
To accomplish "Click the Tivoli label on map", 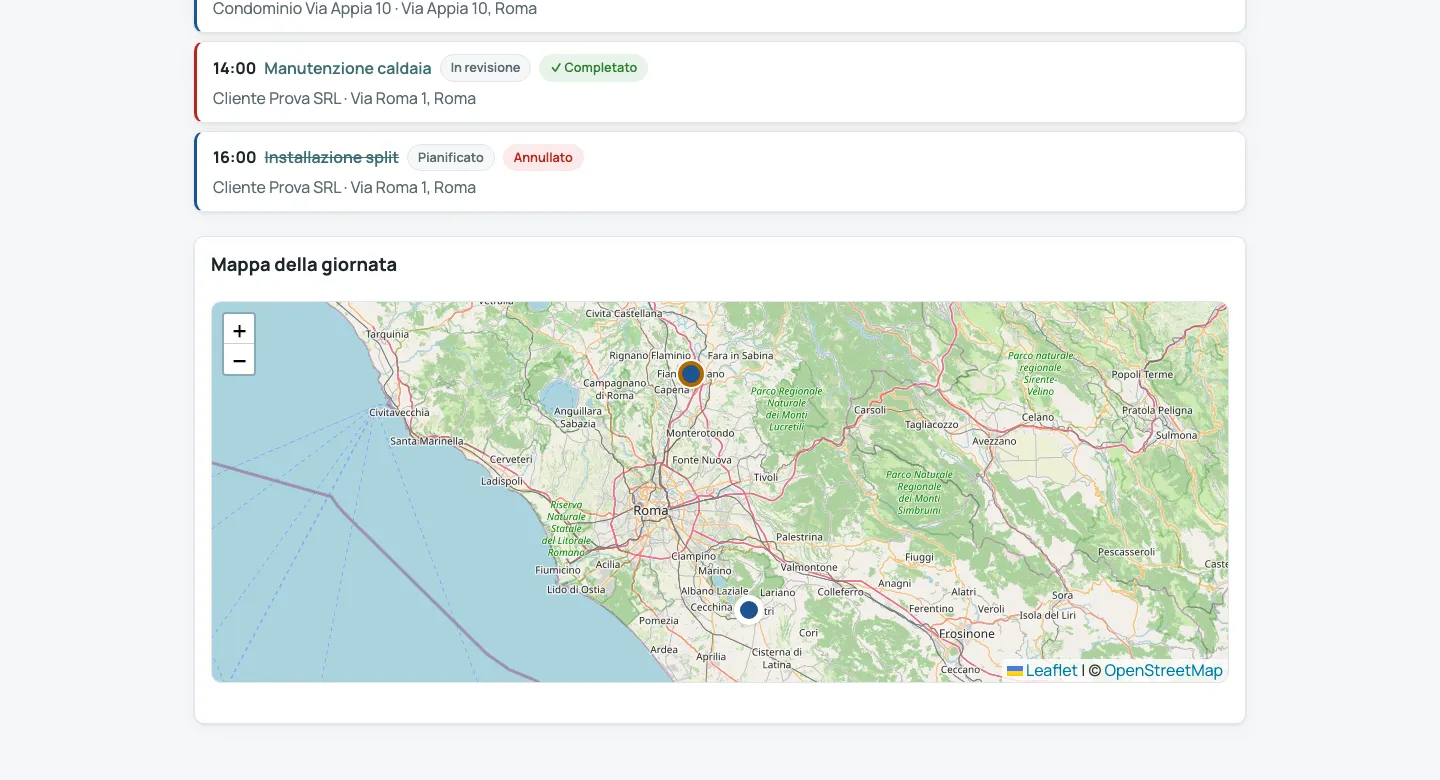I will [766, 477].
